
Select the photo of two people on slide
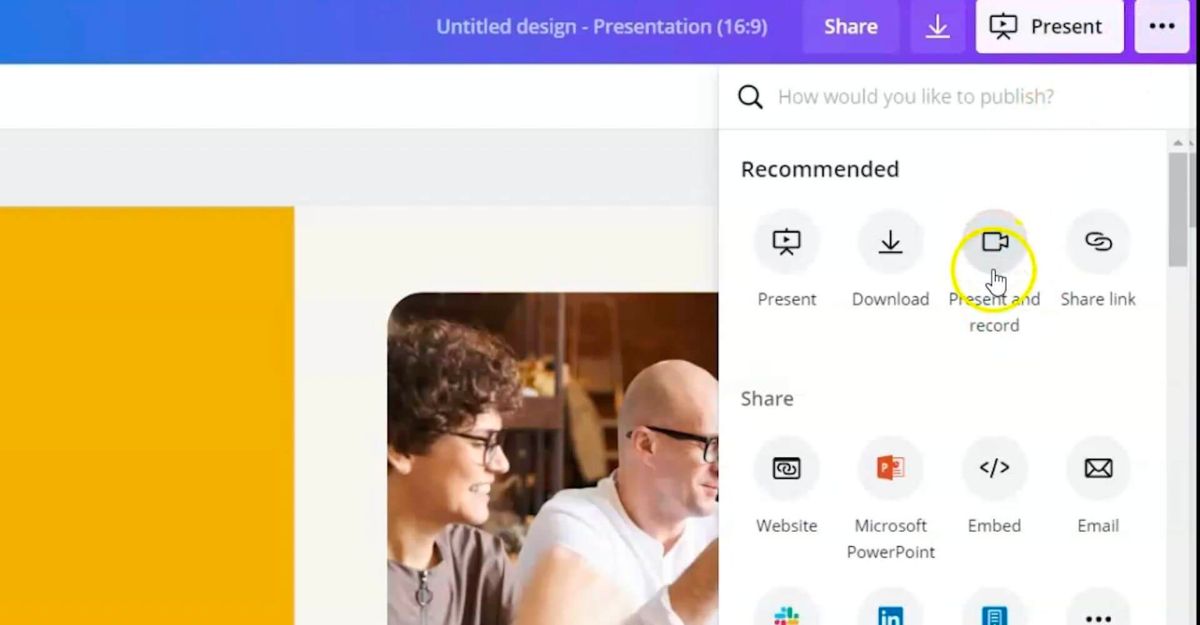(552, 458)
